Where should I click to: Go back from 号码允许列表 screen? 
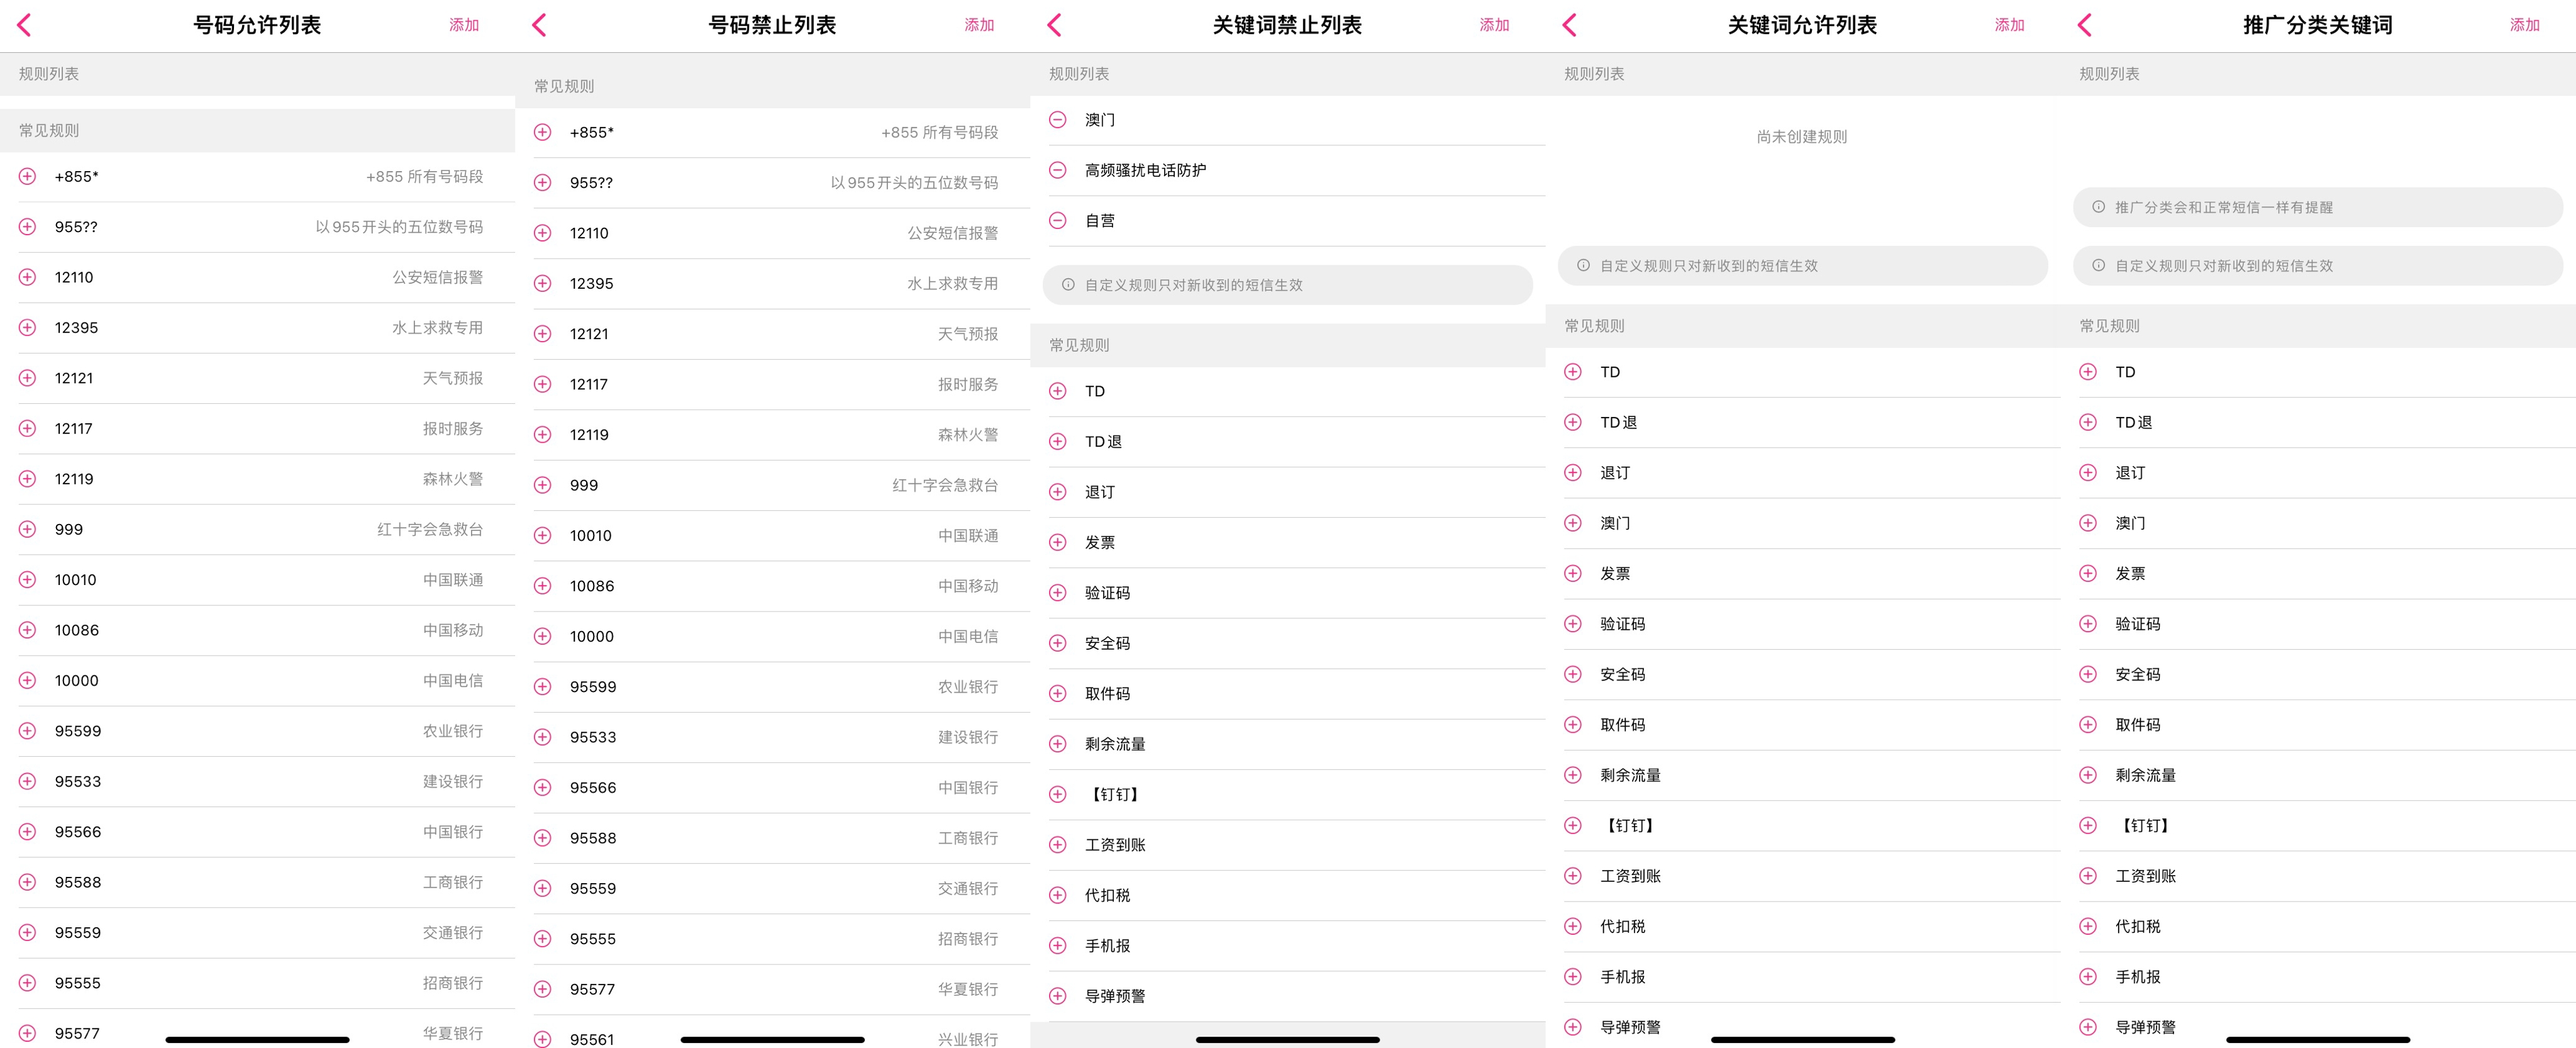pyautogui.click(x=24, y=24)
